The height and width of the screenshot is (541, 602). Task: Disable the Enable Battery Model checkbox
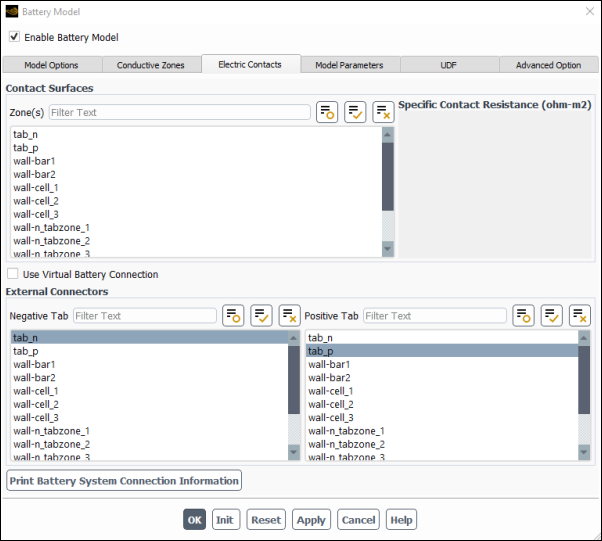14,37
